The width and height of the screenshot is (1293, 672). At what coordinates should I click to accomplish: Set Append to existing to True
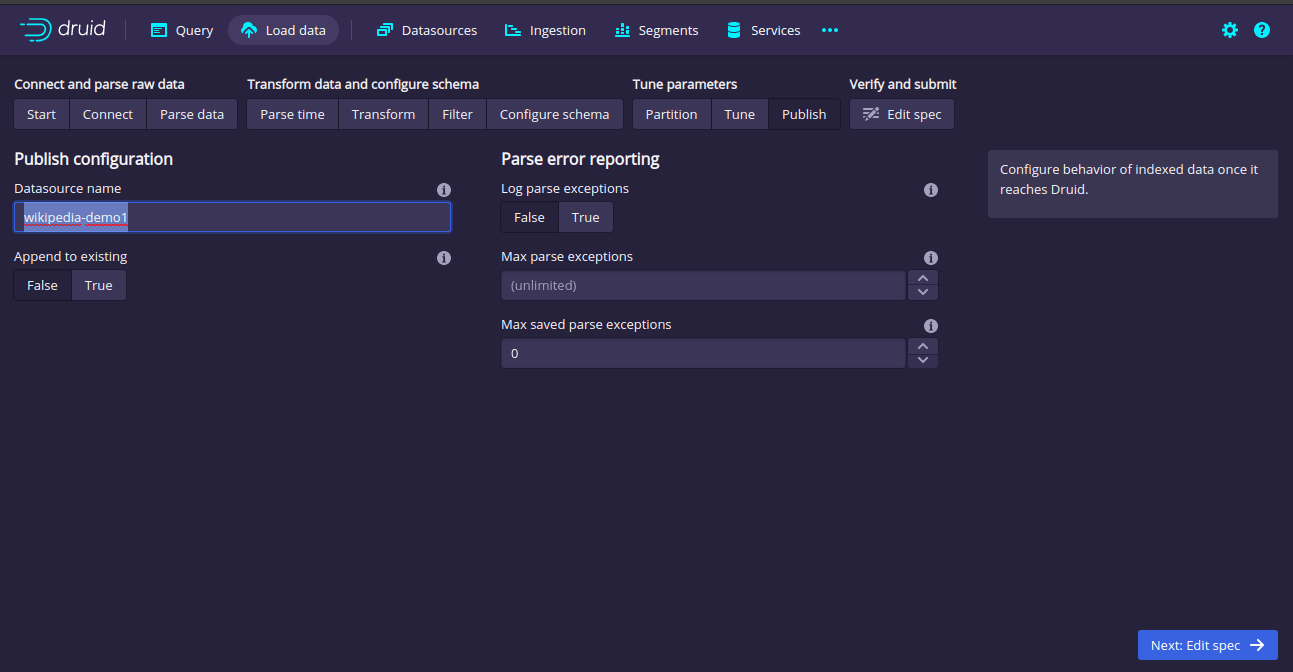99,285
